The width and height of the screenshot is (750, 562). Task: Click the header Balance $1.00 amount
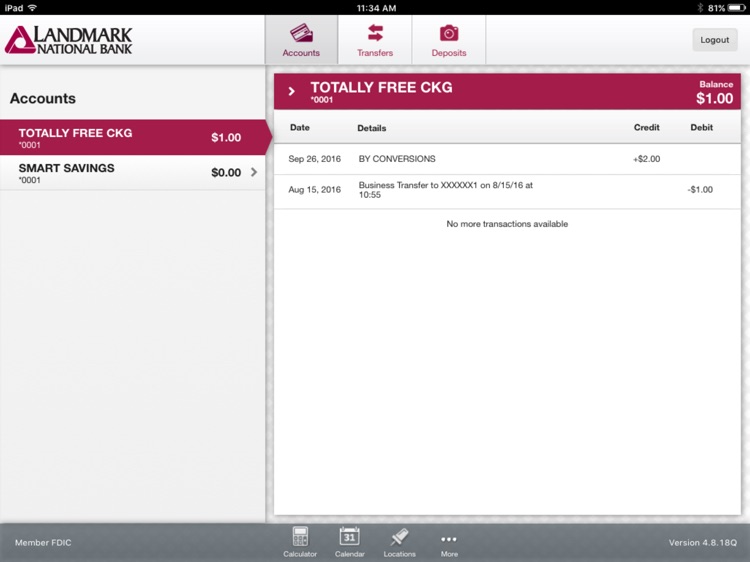point(715,99)
